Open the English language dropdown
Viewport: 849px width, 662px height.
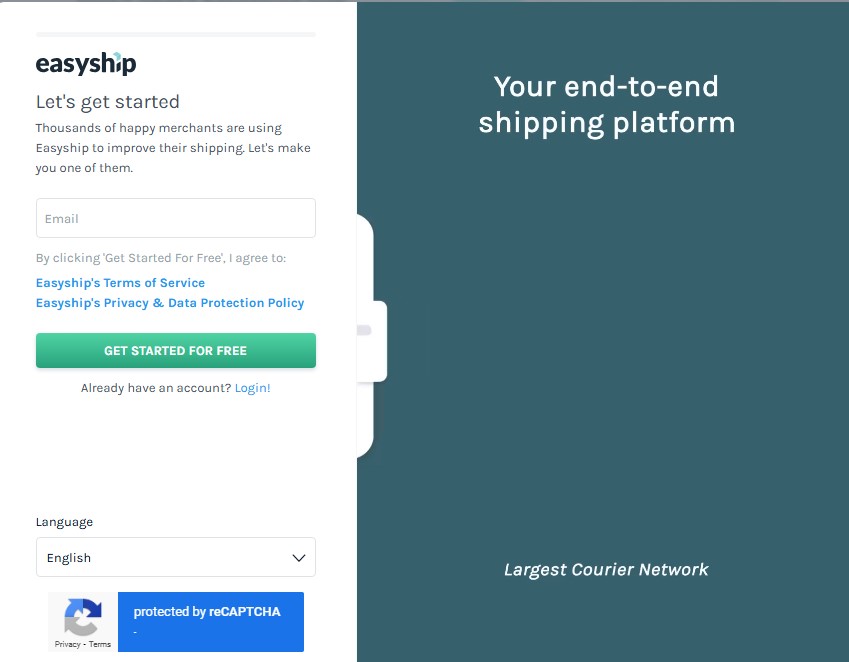175,557
